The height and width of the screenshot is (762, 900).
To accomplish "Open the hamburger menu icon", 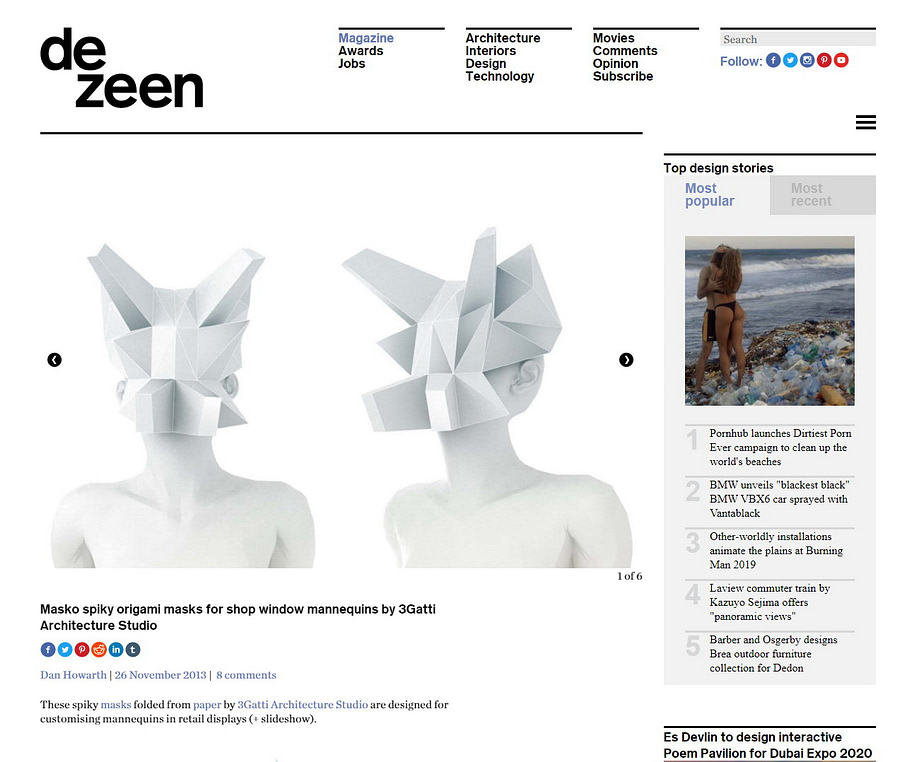I will 865,122.
